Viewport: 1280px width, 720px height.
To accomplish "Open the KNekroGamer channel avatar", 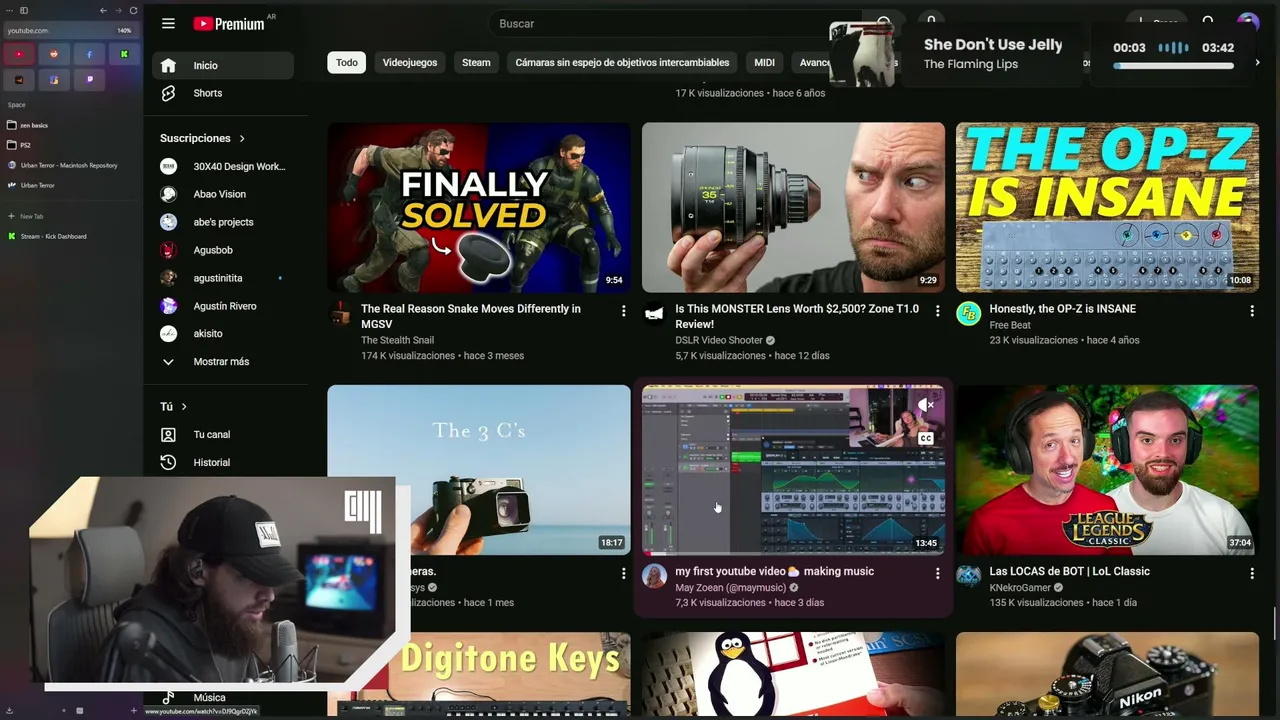I will pos(968,576).
